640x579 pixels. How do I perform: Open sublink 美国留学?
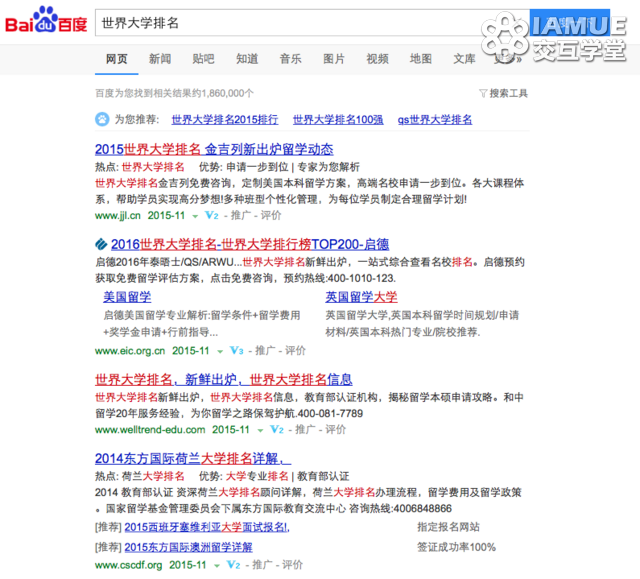coord(127,297)
